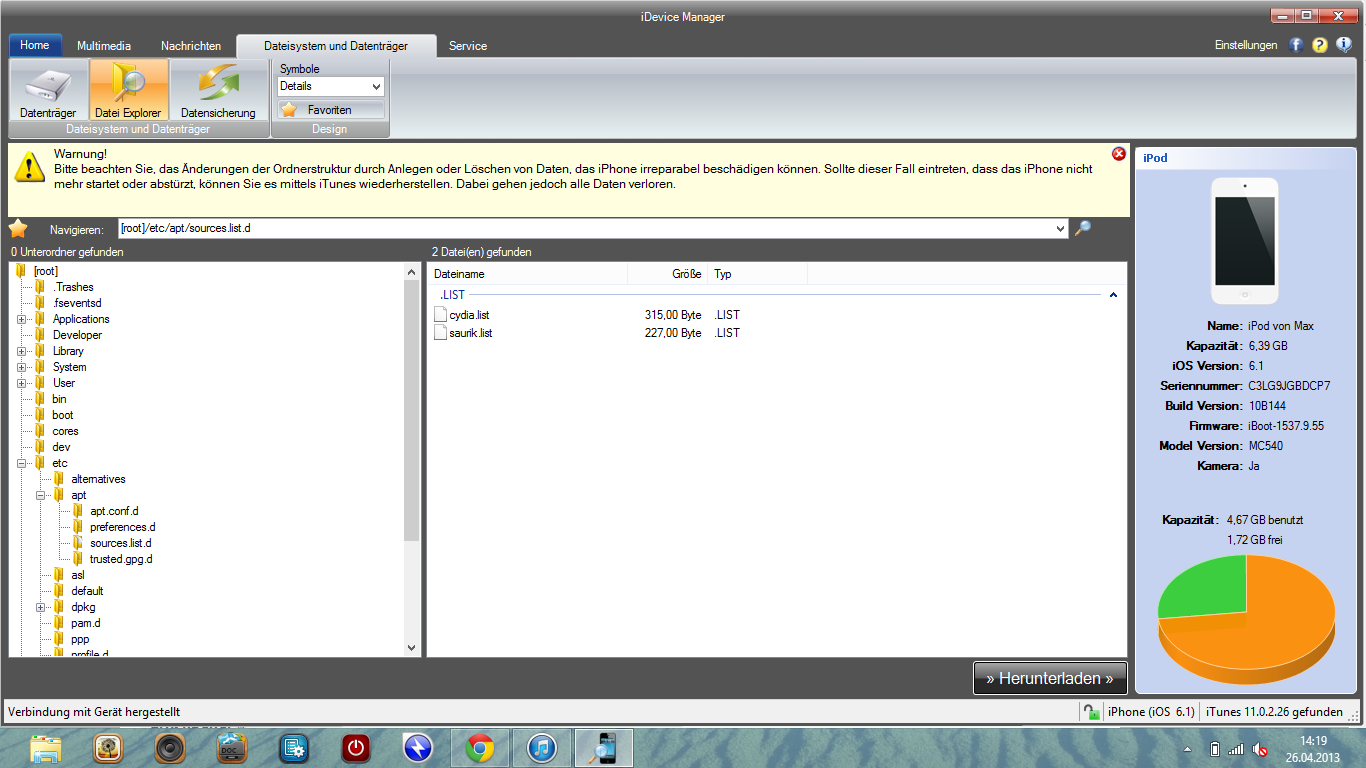Switch to the Nachrichten tab
The width and height of the screenshot is (1366, 768).
191,46
